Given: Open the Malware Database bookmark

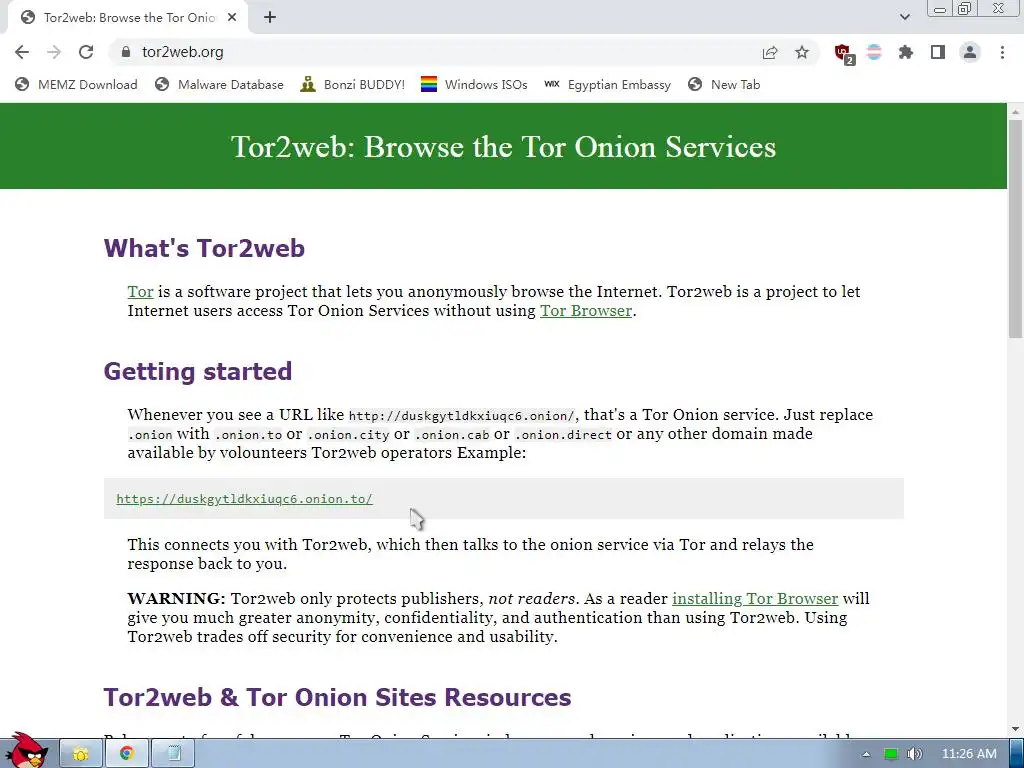Looking at the screenshot, I should pos(219,84).
